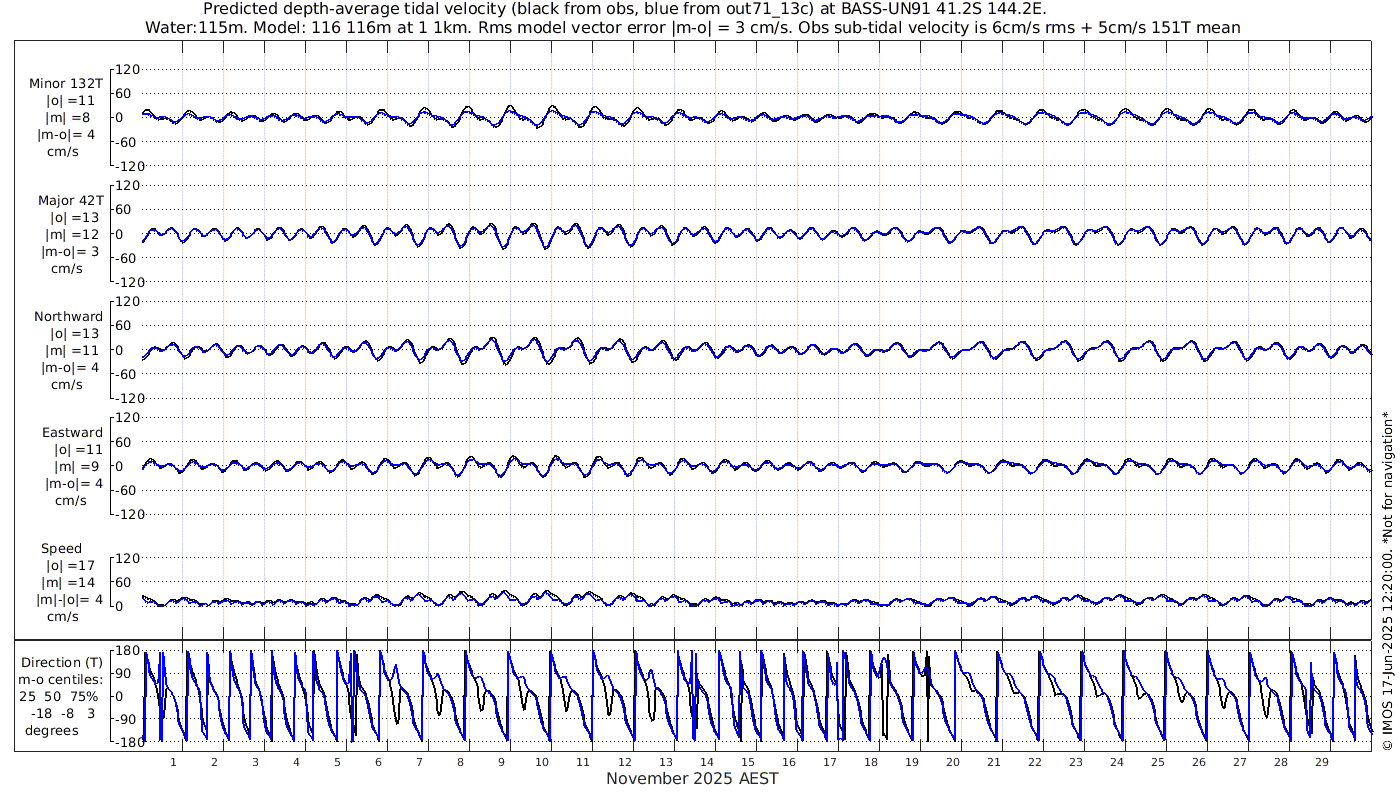
Task: Click x-axis day tick label '15'
Action: tap(747, 762)
